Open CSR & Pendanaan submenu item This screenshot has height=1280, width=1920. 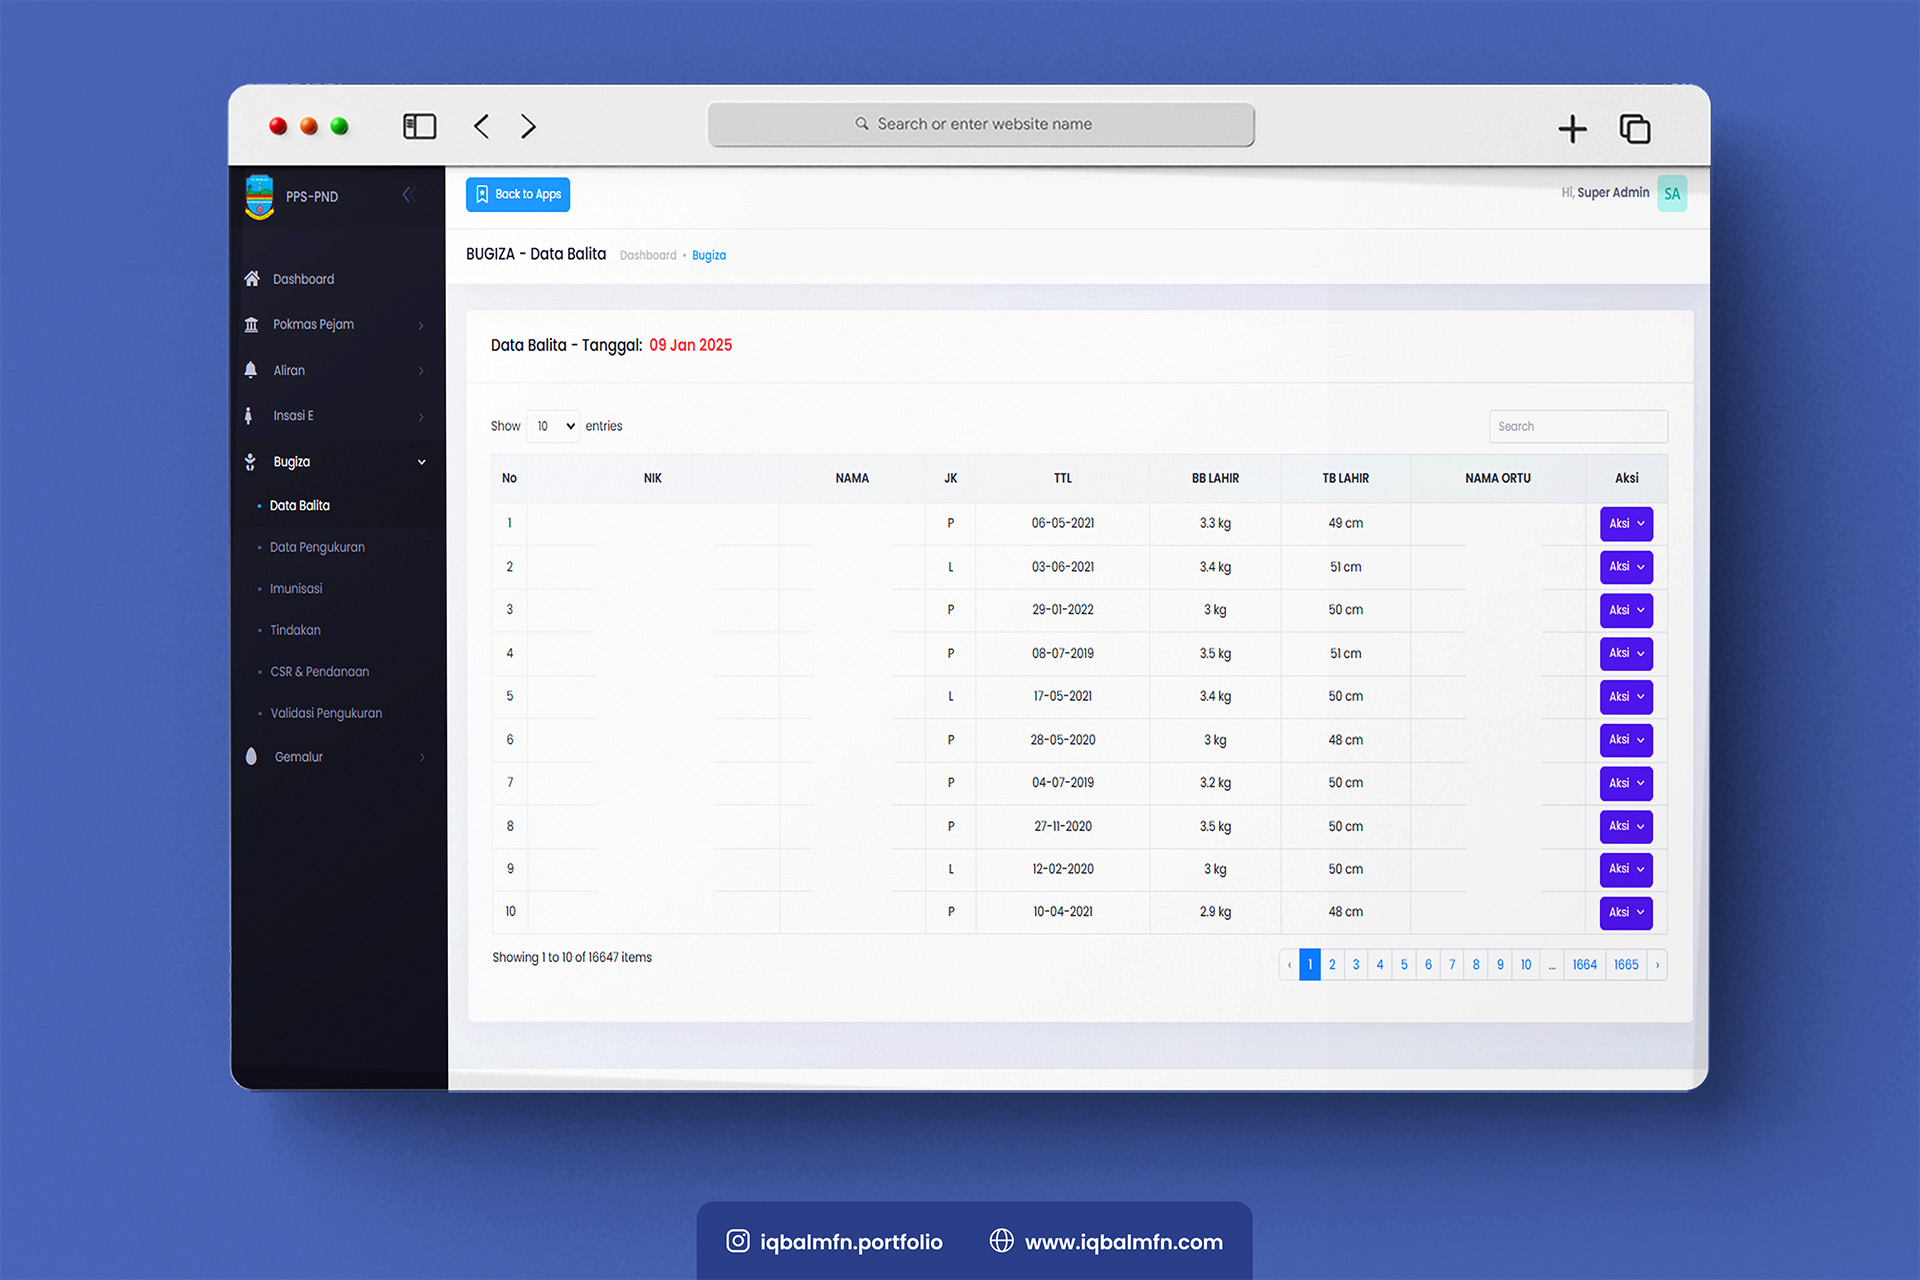pyautogui.click(x=319, y=672)
